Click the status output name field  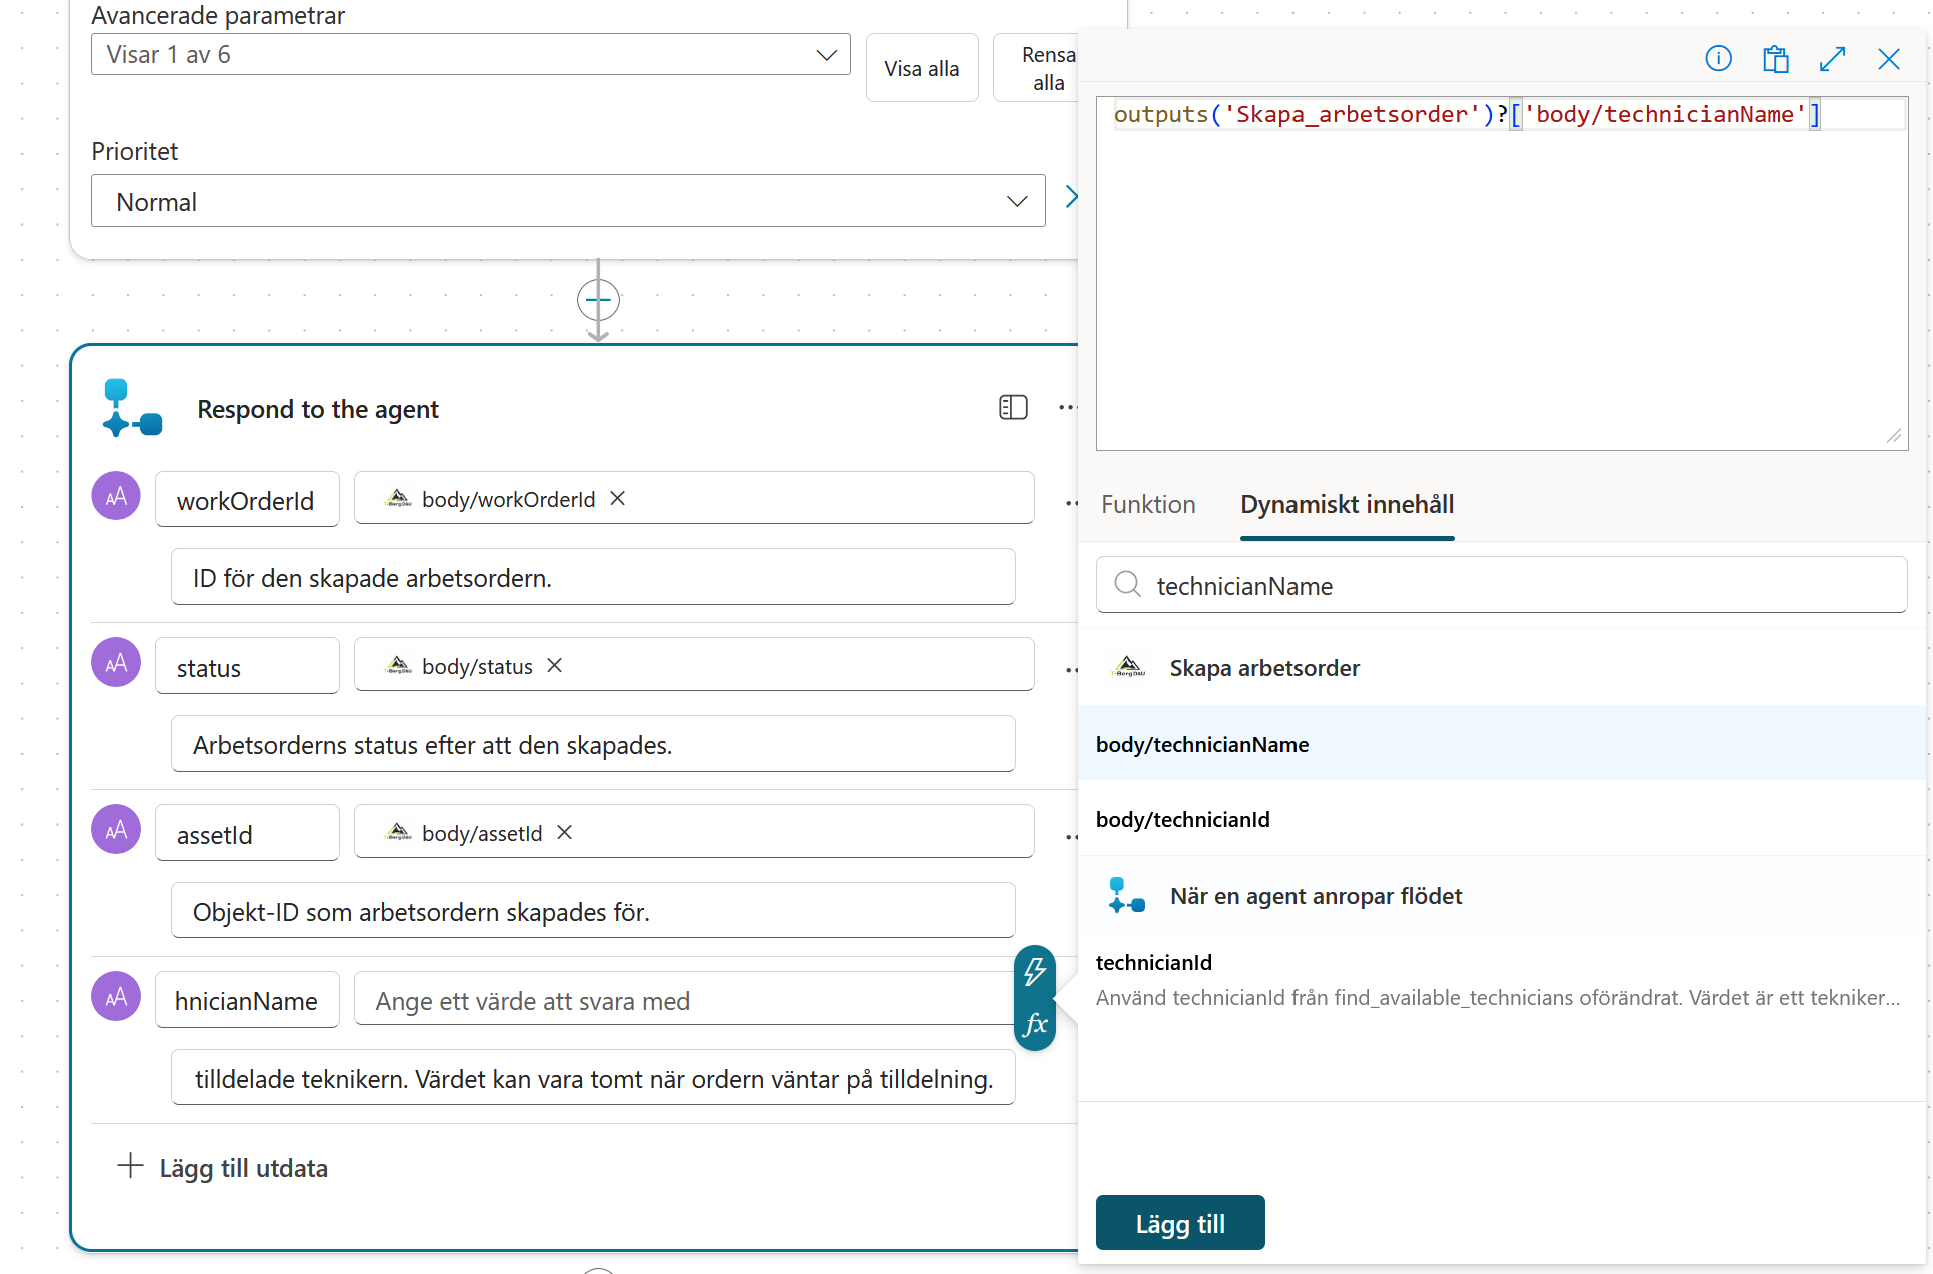[247, 666]
